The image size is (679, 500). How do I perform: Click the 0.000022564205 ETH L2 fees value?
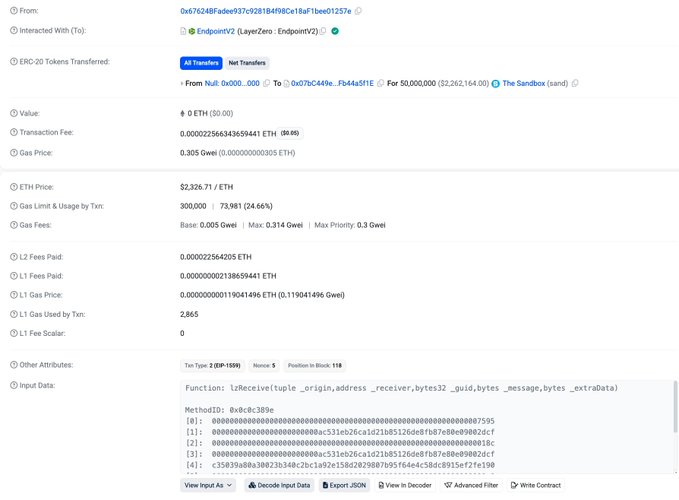(x=216, y=257)
